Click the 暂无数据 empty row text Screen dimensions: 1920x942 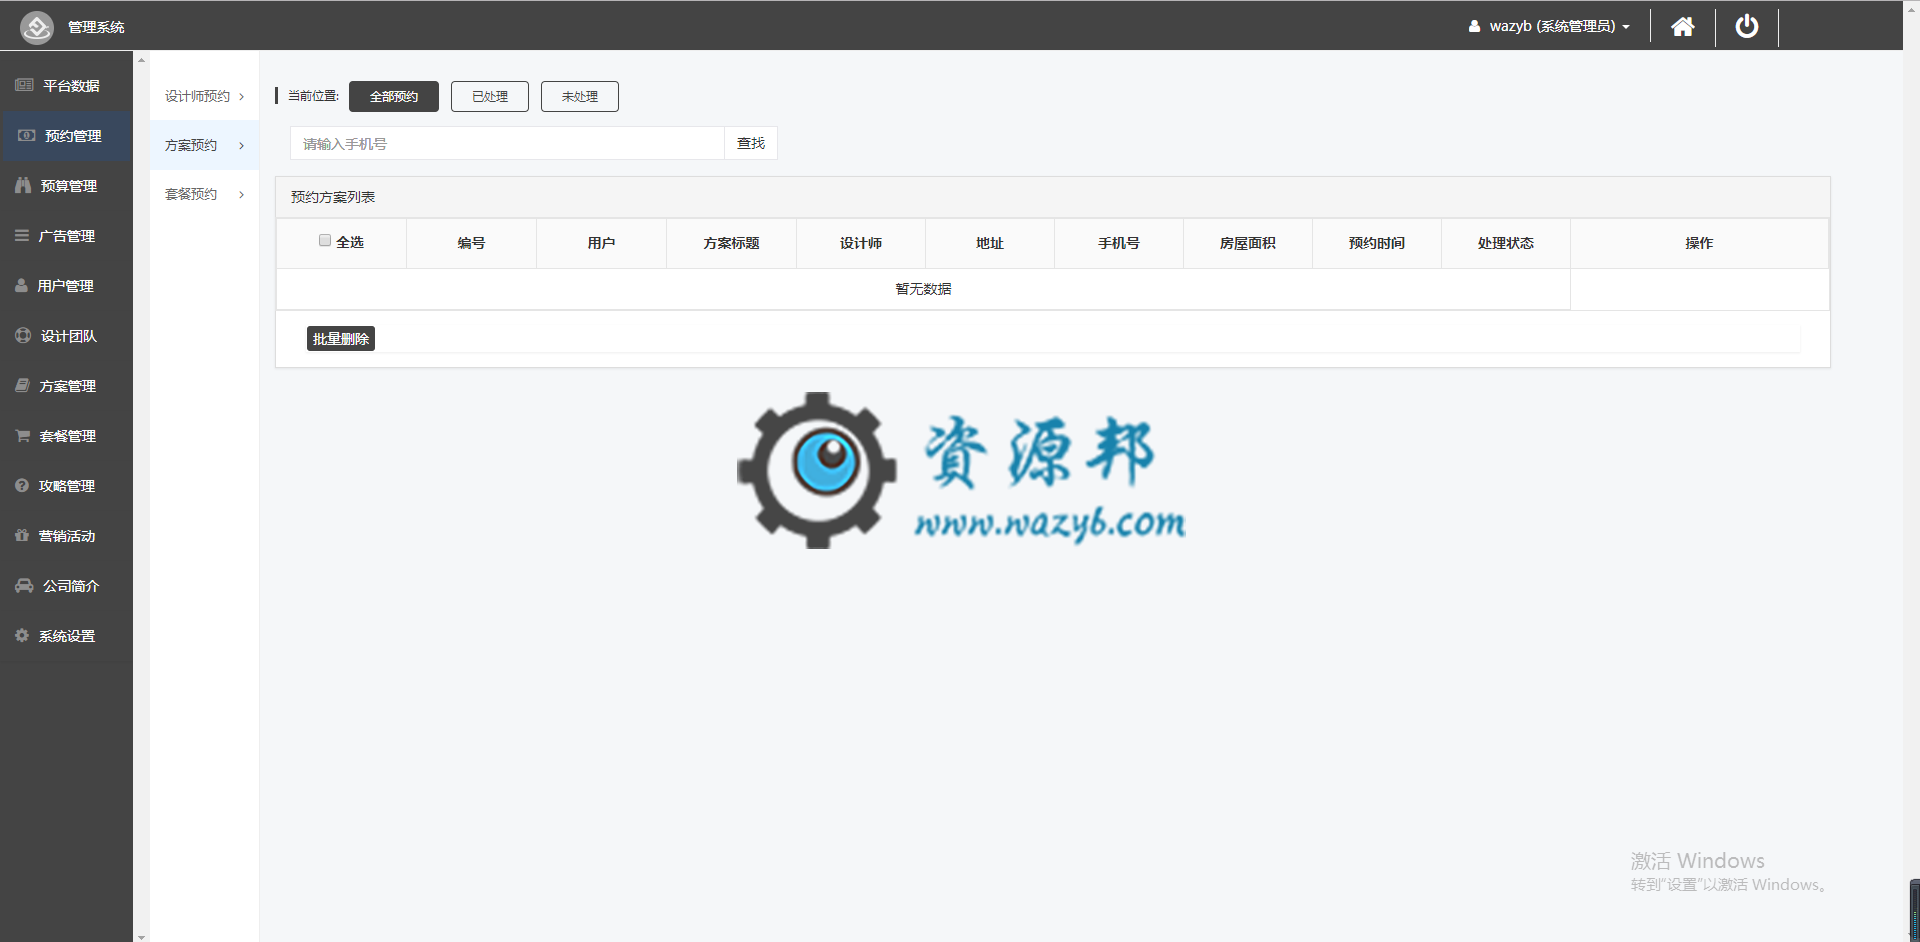(923, 289)
